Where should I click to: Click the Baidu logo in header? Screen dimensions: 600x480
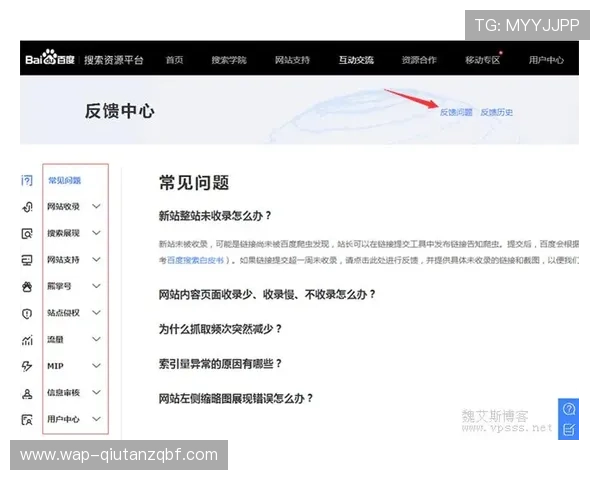point(50,58)
